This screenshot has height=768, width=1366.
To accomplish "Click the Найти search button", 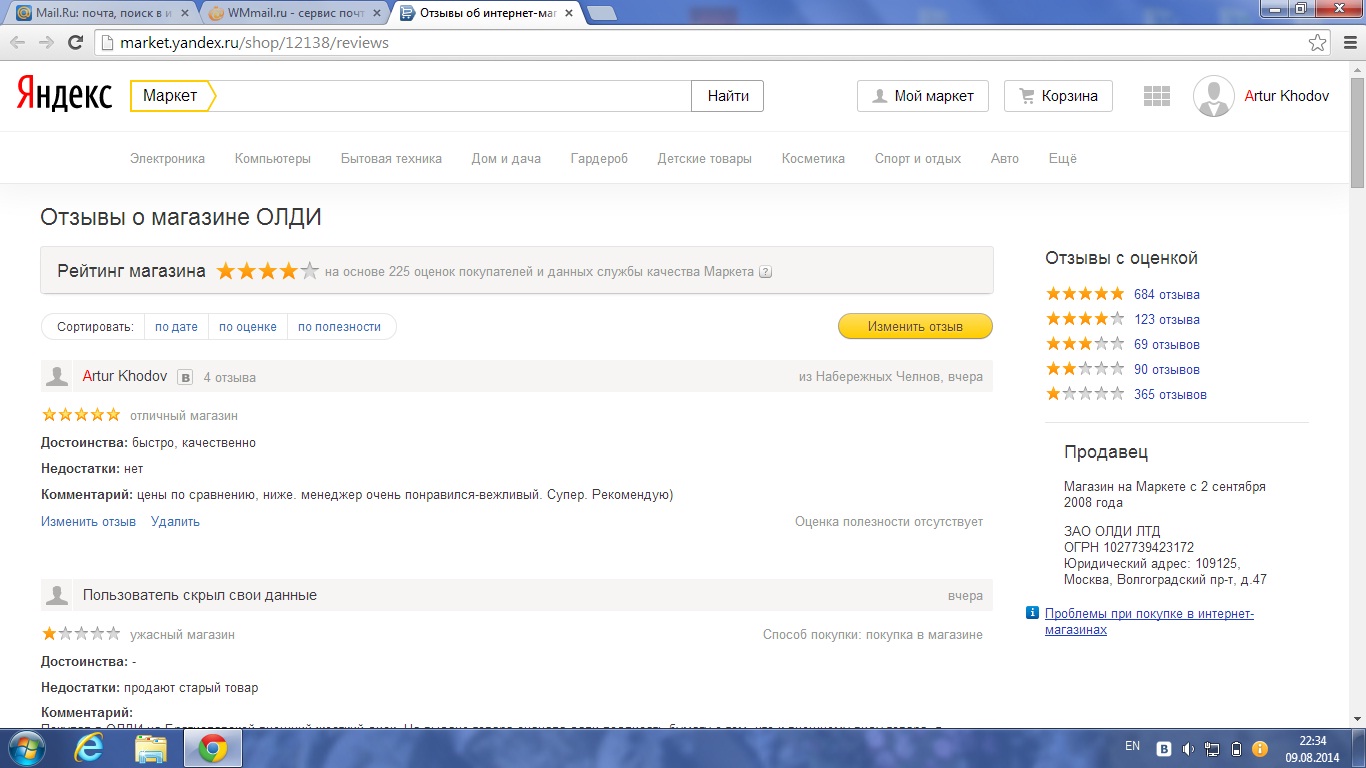I will tap(728, 96).
